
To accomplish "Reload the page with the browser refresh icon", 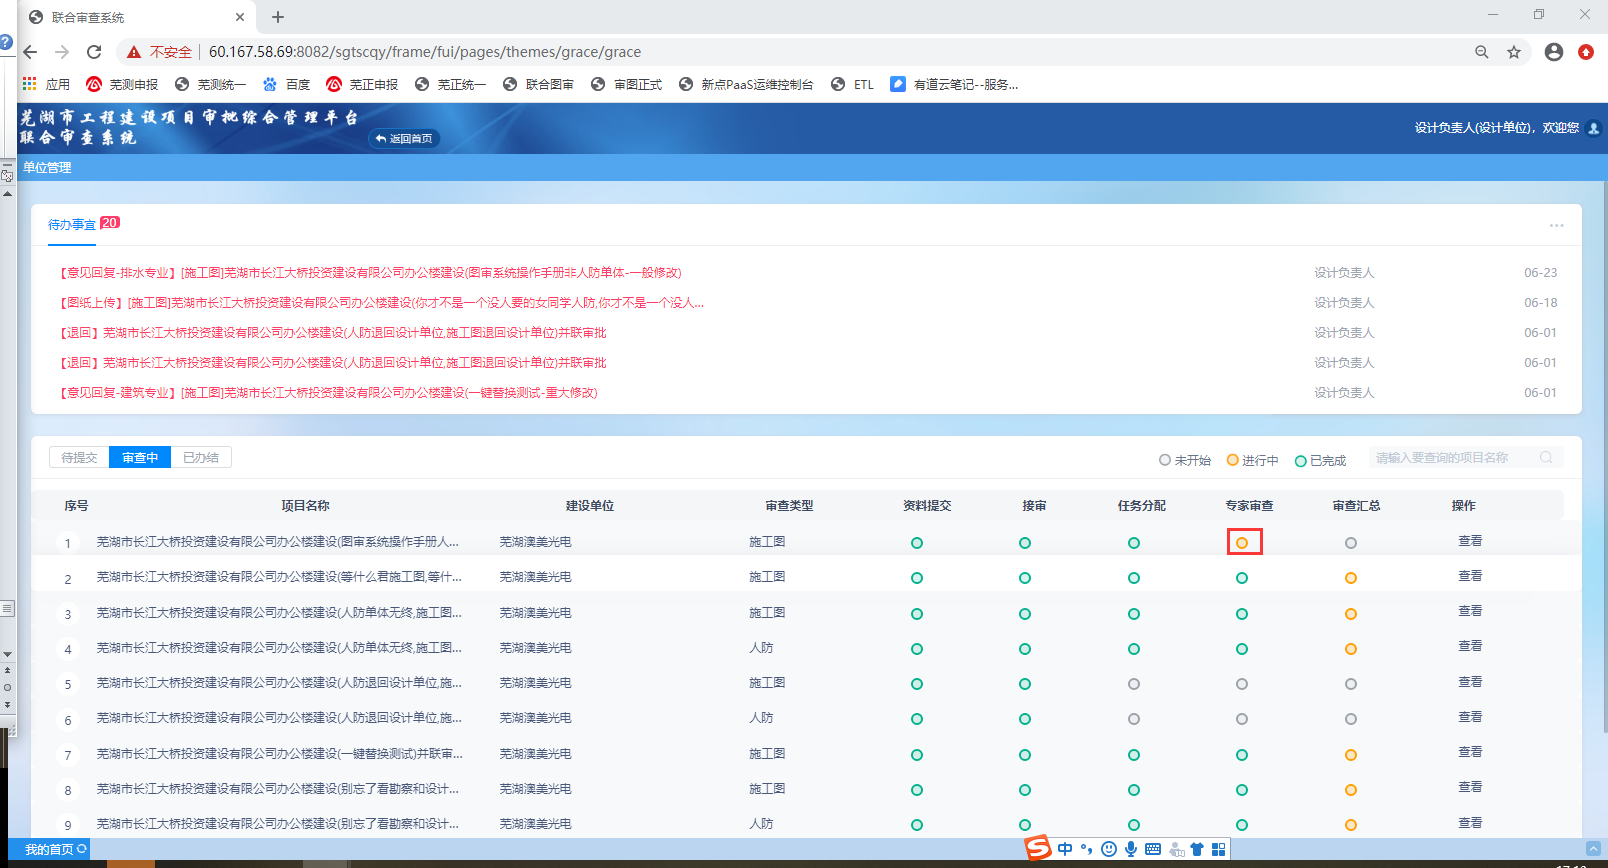I will [94, 52].
